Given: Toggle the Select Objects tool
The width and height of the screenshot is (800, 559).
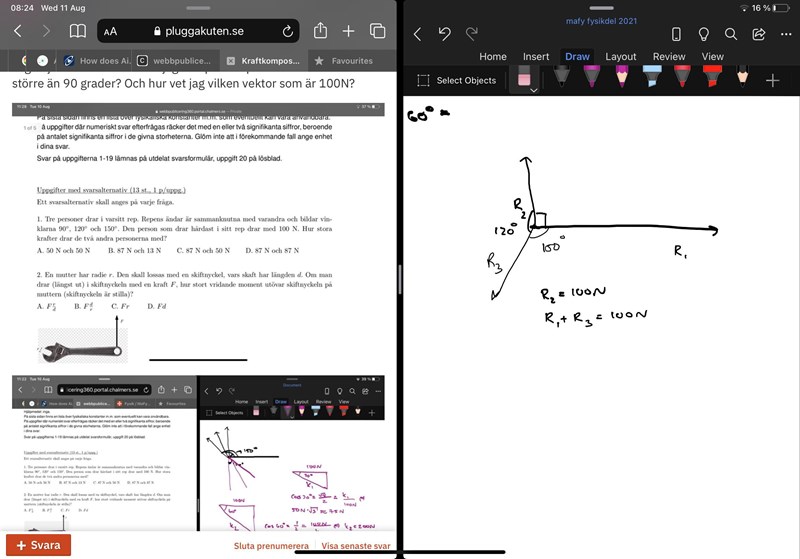Looking at the screenshot, I should pyautogui.click(x=456, y=80).
